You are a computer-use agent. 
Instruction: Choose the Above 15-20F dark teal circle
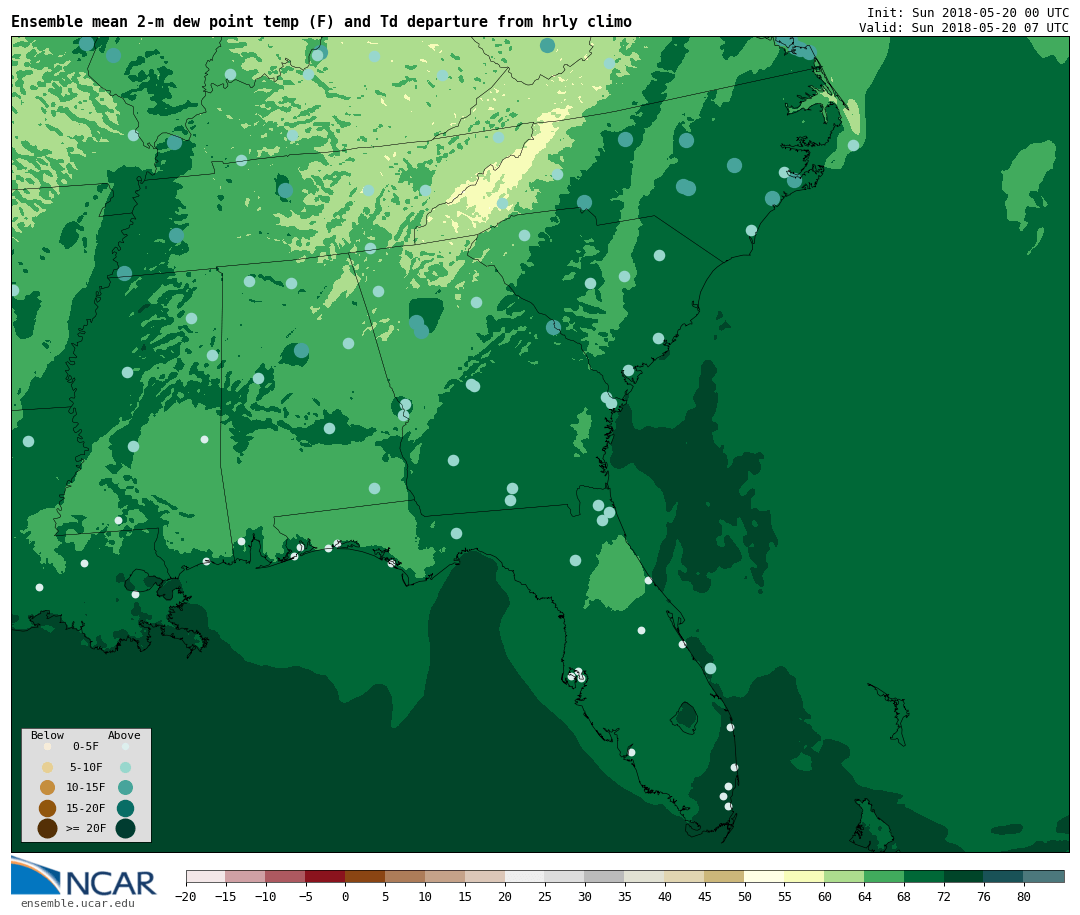coord(125,808)
